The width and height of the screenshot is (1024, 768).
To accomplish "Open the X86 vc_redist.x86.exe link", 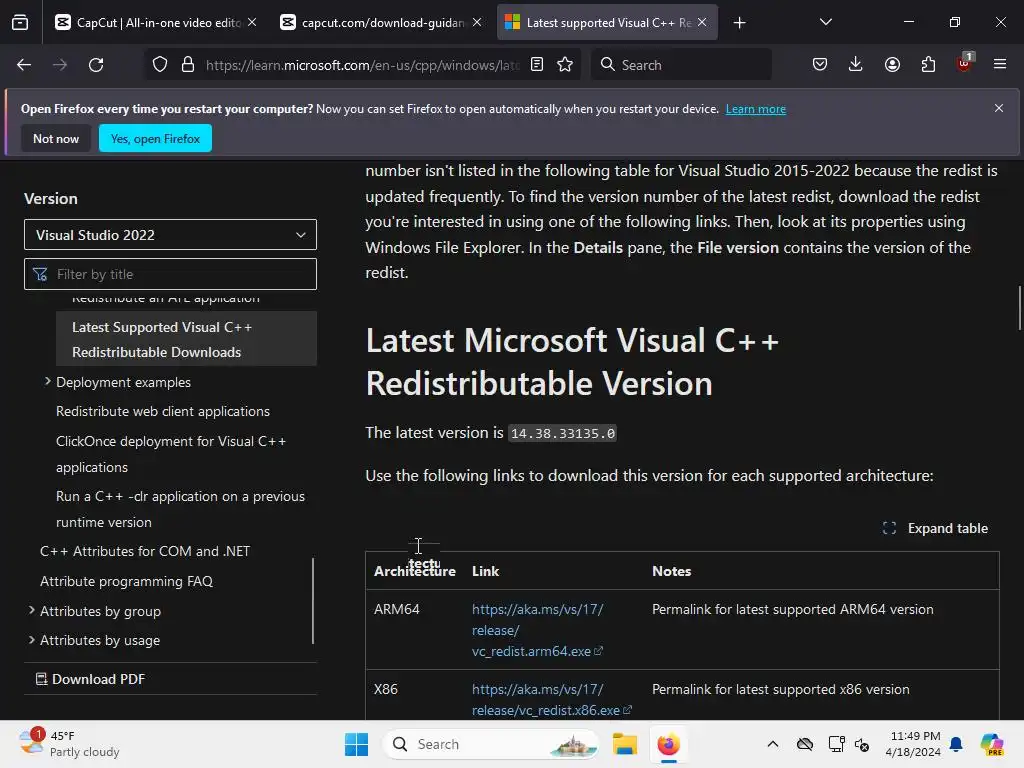I will [552, 699].
